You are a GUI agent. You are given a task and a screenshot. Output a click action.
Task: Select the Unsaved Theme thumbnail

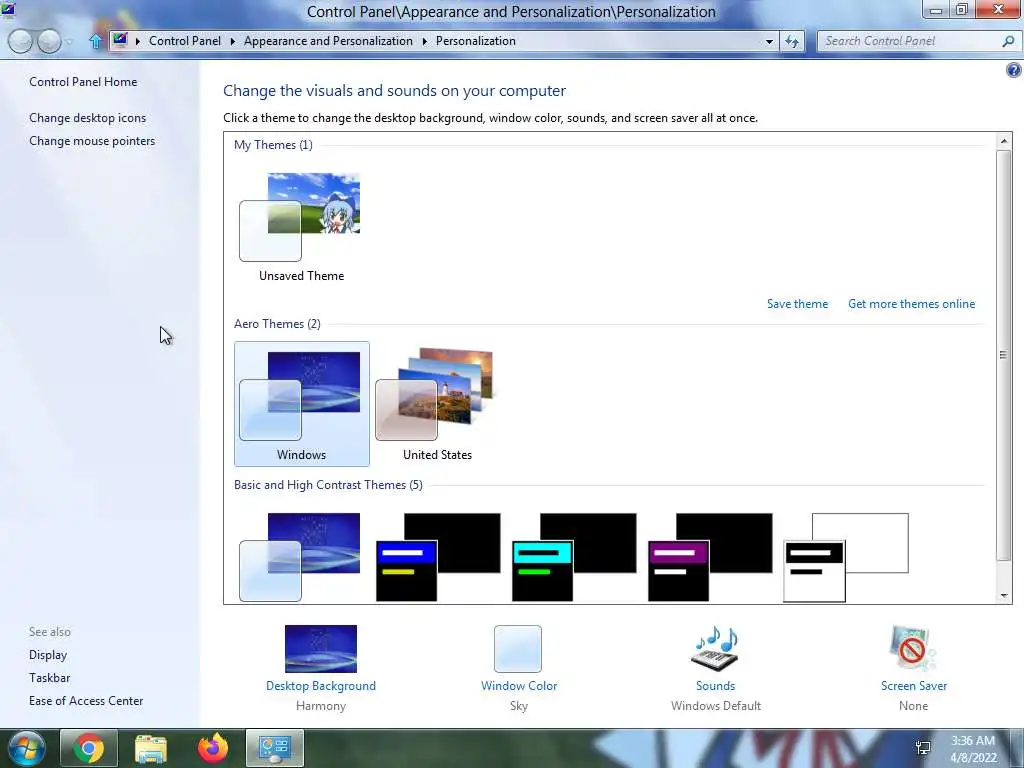301,226
